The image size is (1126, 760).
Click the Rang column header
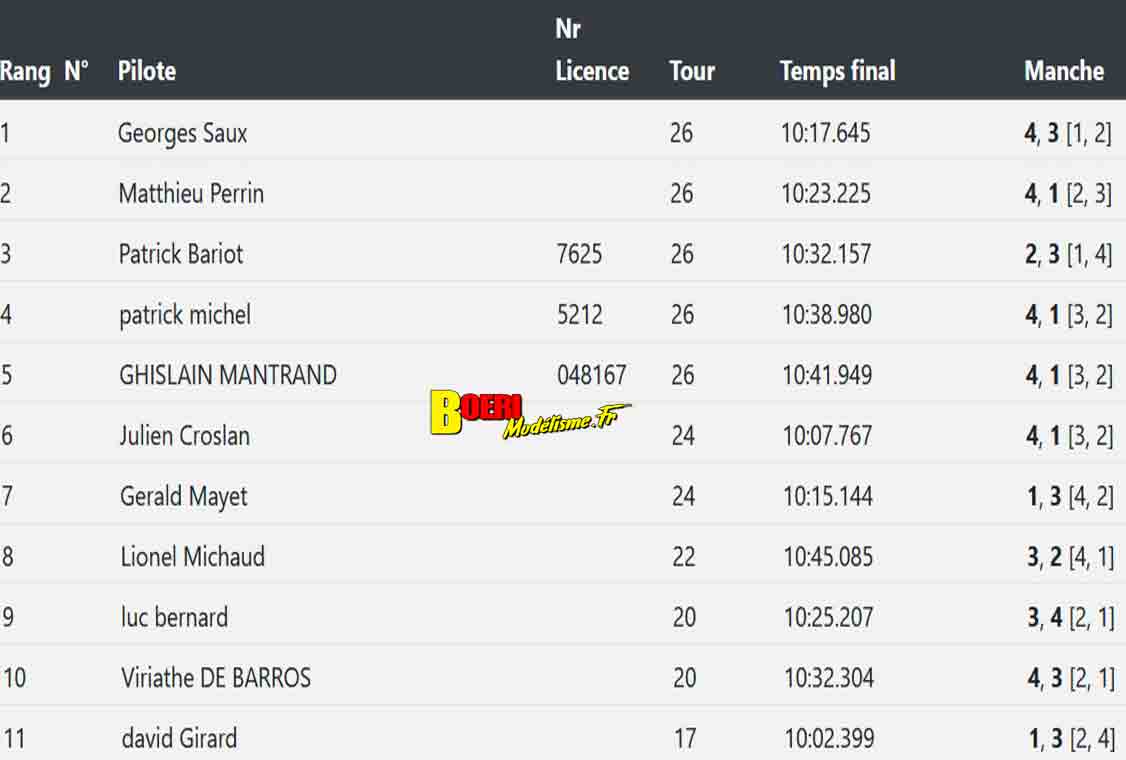point(26,71)
